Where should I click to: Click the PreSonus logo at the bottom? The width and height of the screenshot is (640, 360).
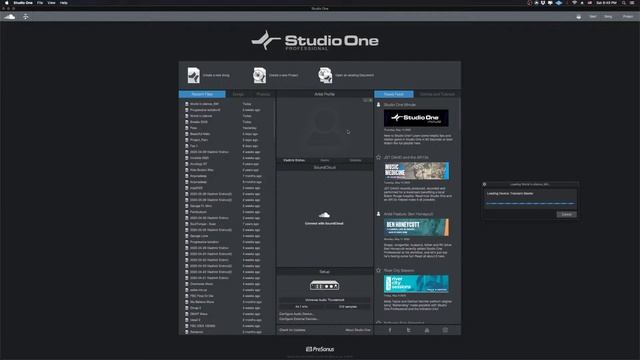tap(320, 349)
